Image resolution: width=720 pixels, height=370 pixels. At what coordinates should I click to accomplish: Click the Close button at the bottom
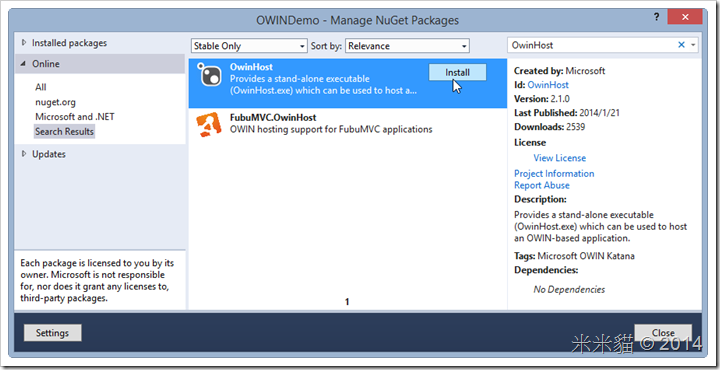coord(663,333)
